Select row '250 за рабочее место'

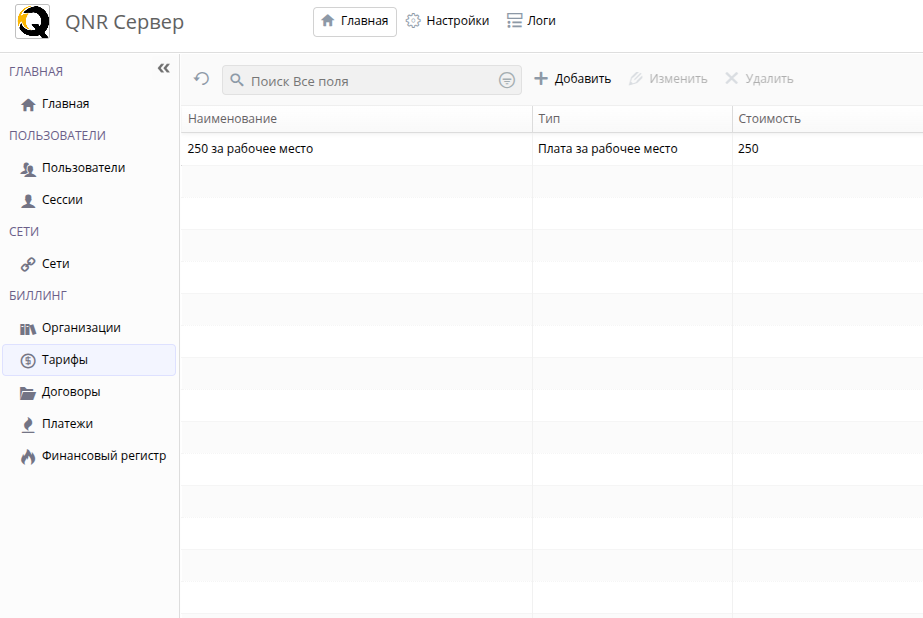[x=552, y=149]
